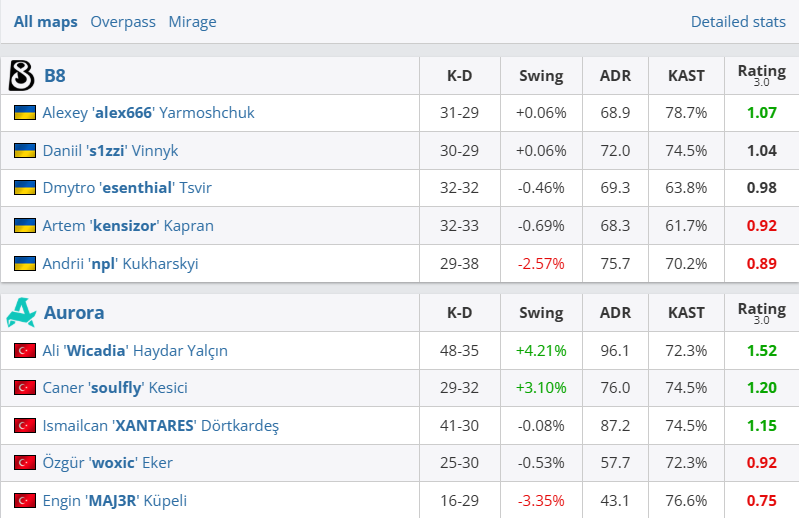Click Ukraine flag next to kensizor
This screenshot has width=799, height=518.
[x=25, y=226]
